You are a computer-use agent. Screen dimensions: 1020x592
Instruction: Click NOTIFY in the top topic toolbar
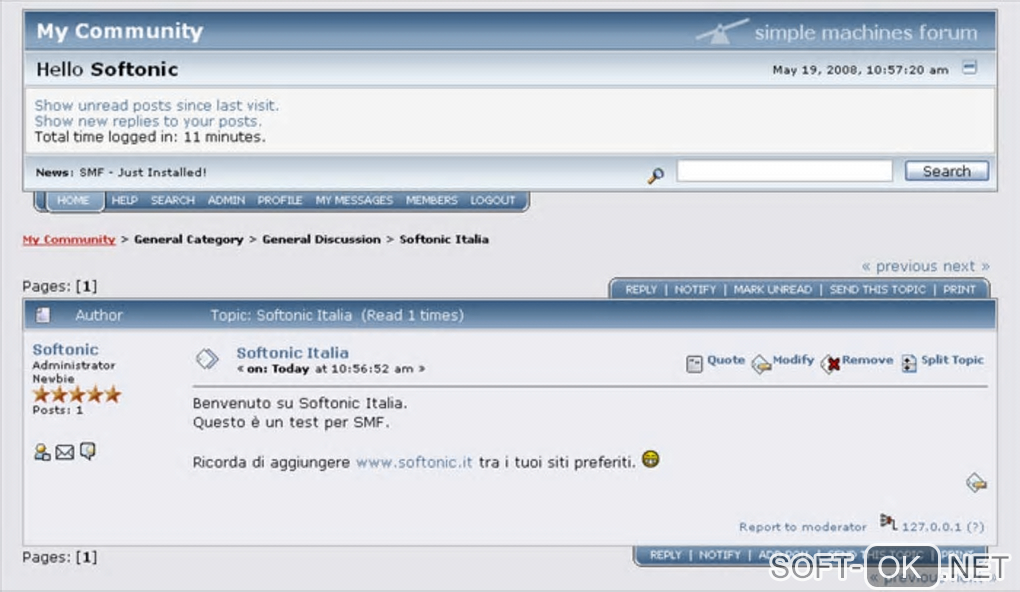click(695, 289)
